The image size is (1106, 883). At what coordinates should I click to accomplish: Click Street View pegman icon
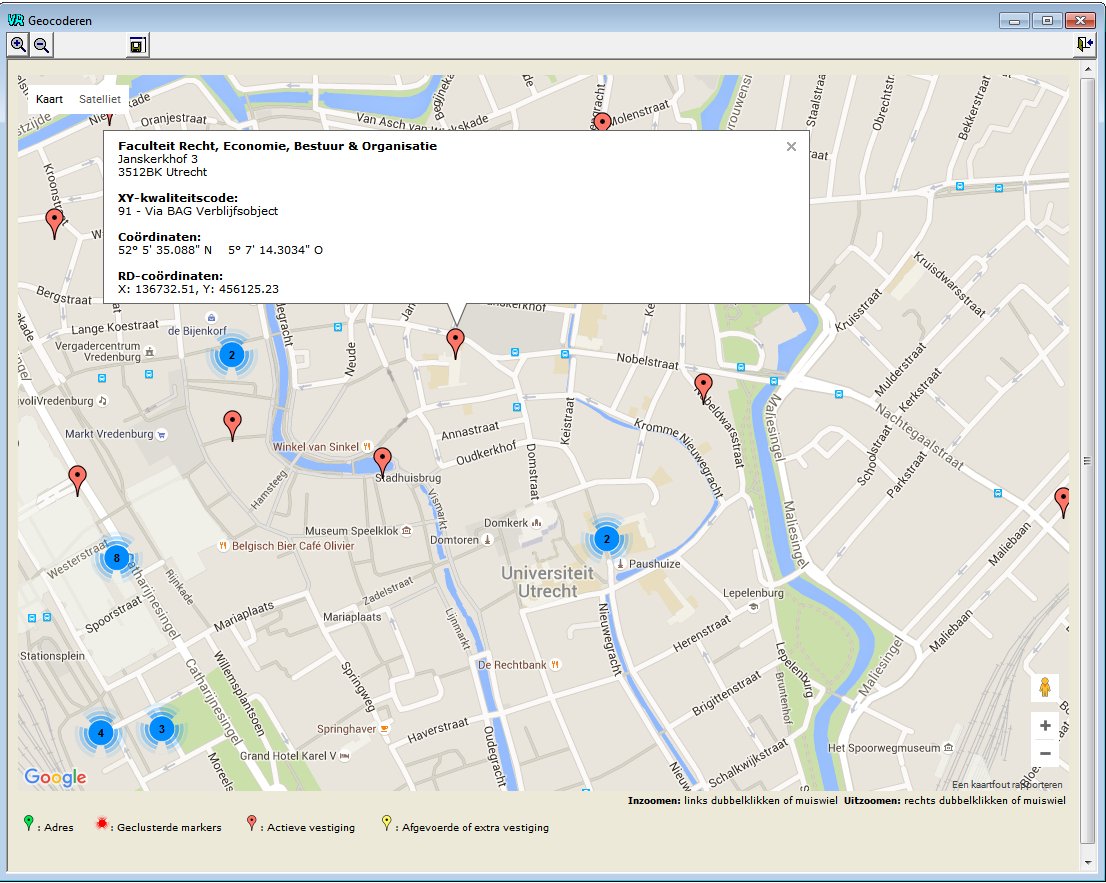[1045, 687]
